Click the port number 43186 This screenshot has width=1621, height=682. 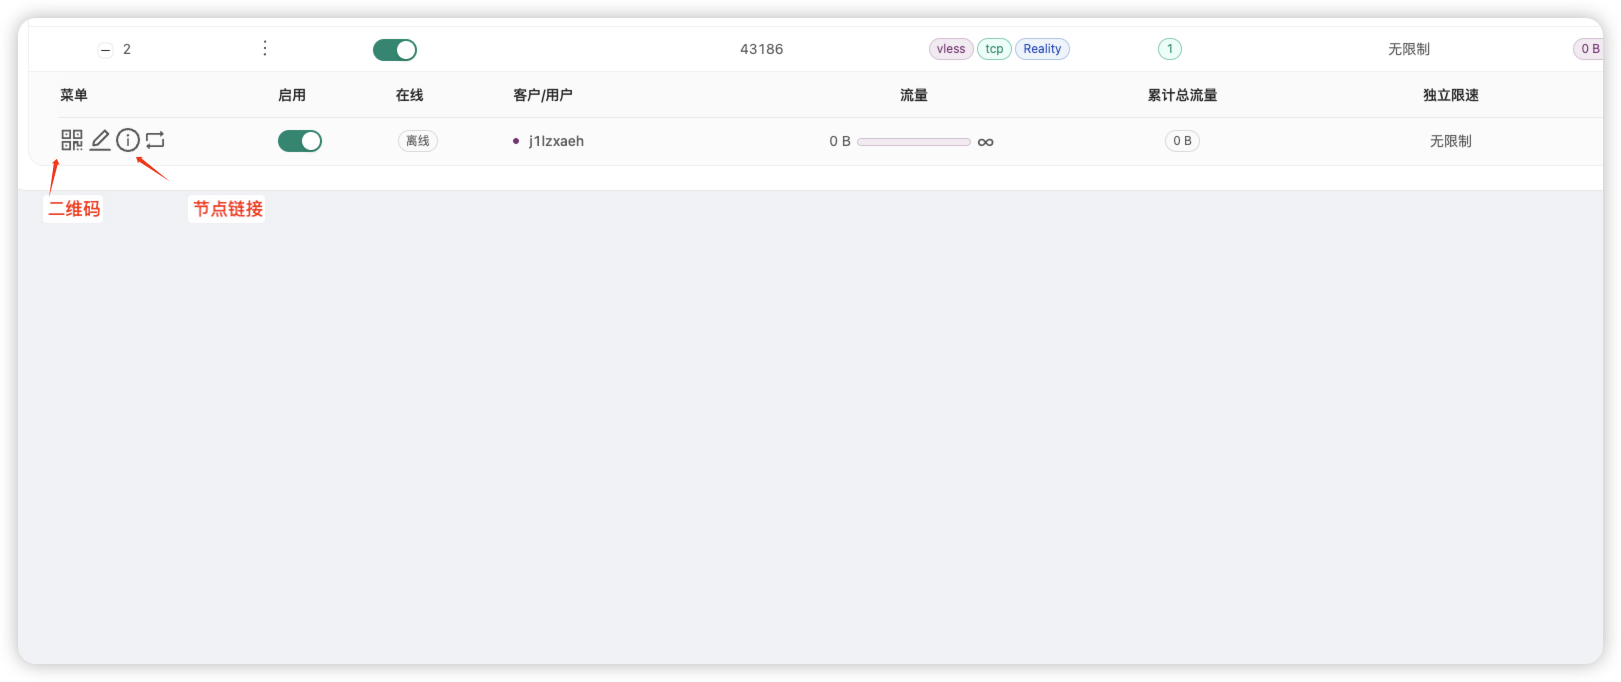coord(761,49)
